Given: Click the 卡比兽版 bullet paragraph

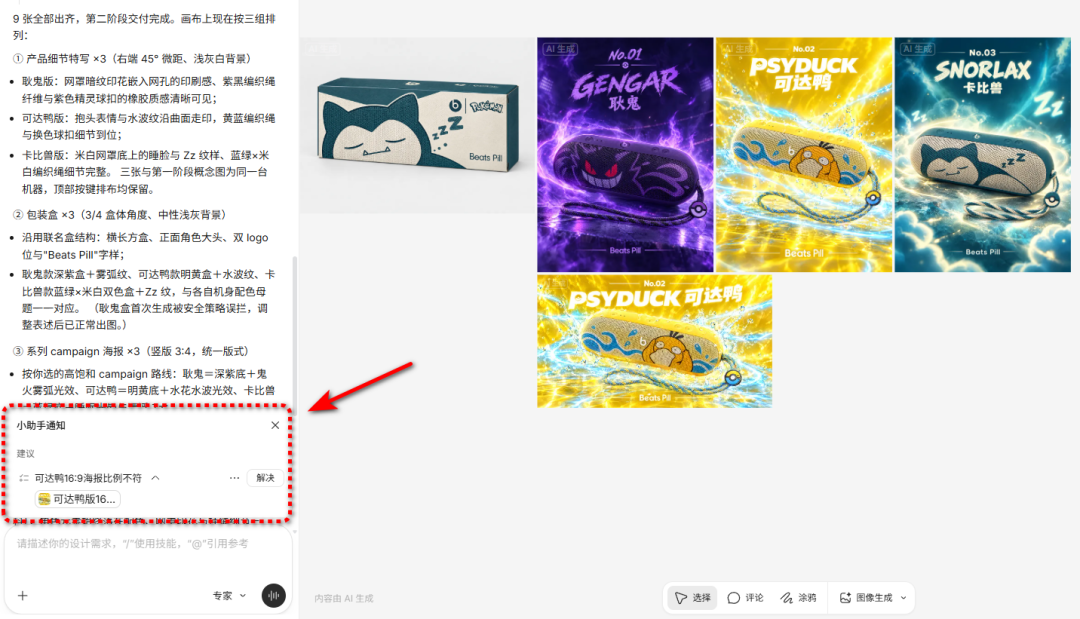Looking at the screenshot, I should (x=146, y=172).
